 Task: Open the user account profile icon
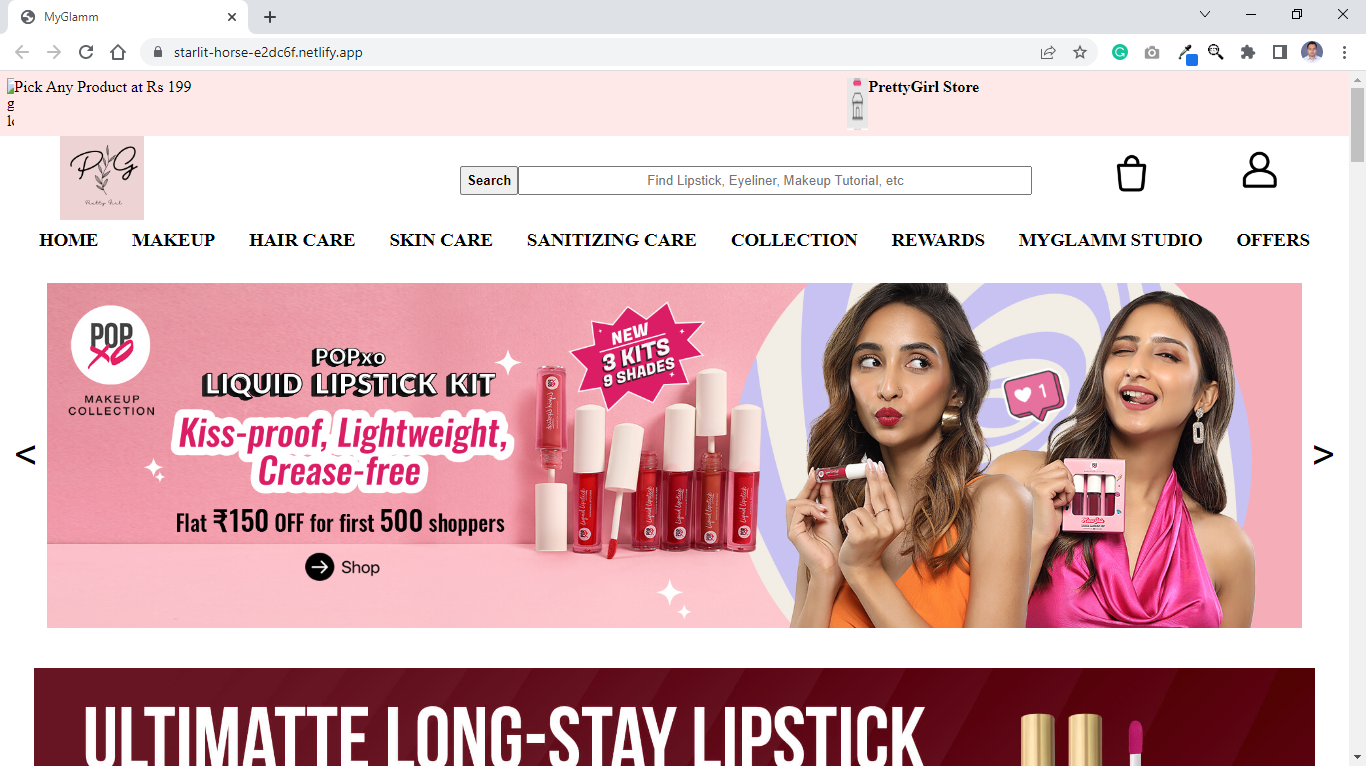pyautogui.click(x=1260, y=170)
